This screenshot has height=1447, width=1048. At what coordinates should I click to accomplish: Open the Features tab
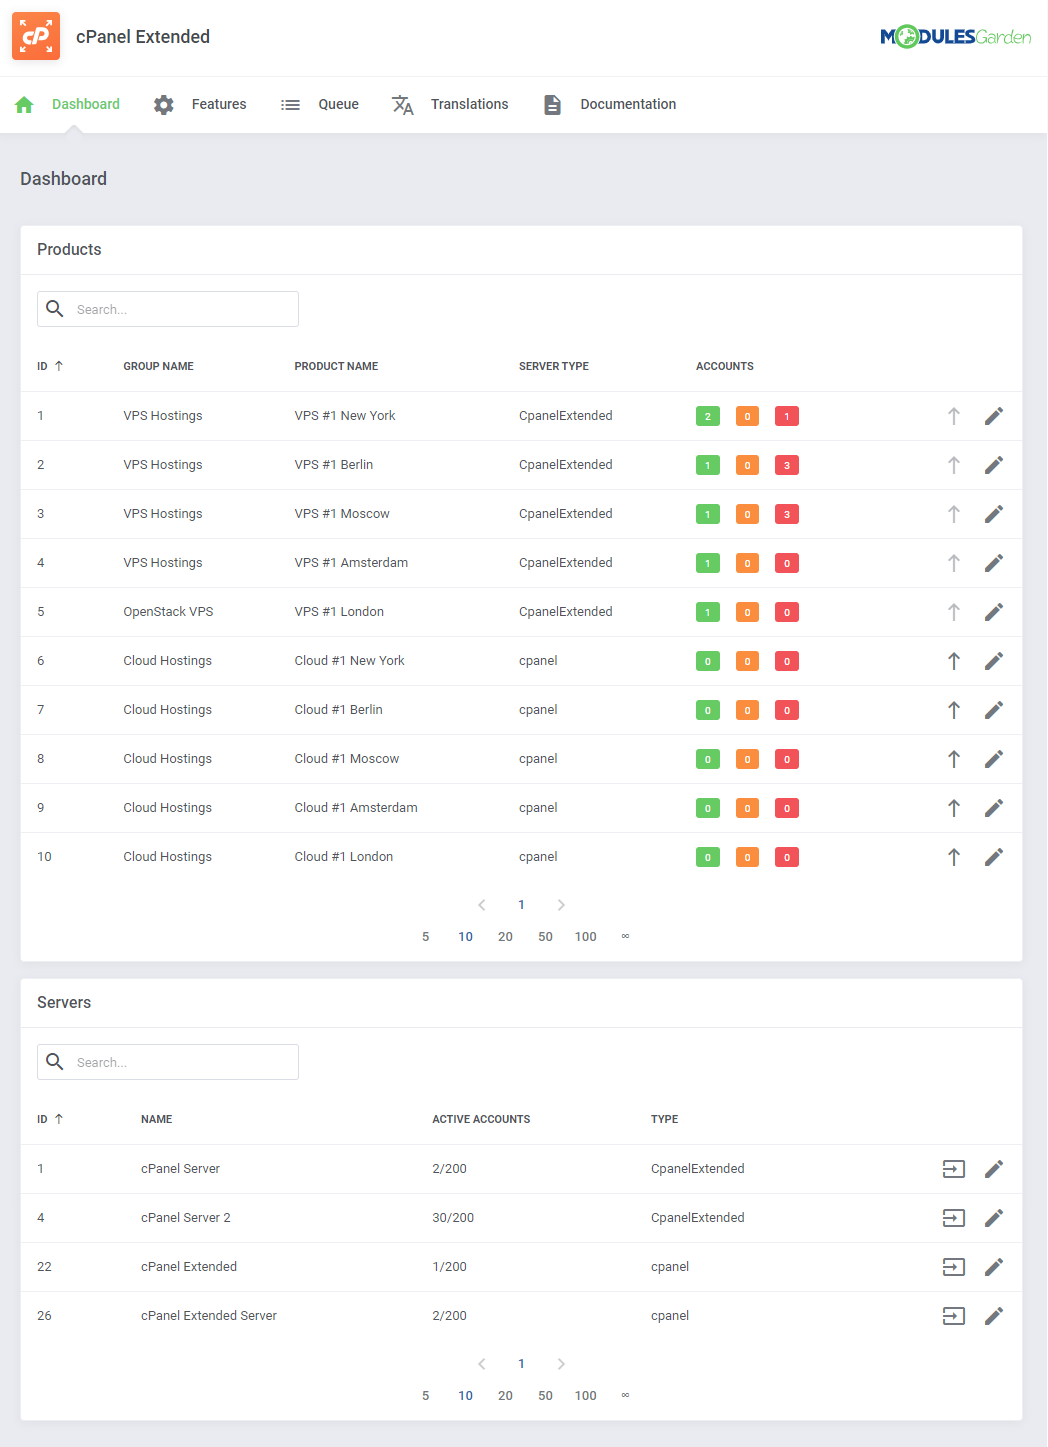coord(200,104)
